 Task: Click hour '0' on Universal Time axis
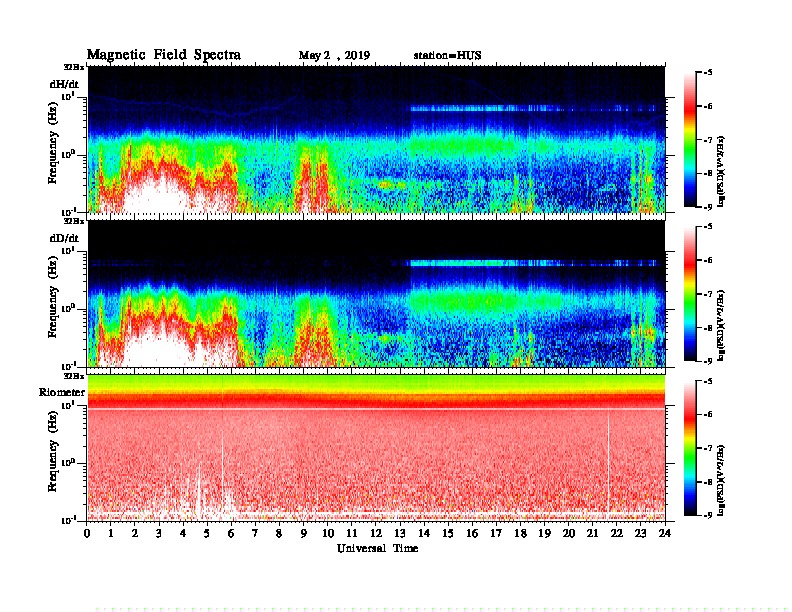[87, 533]
